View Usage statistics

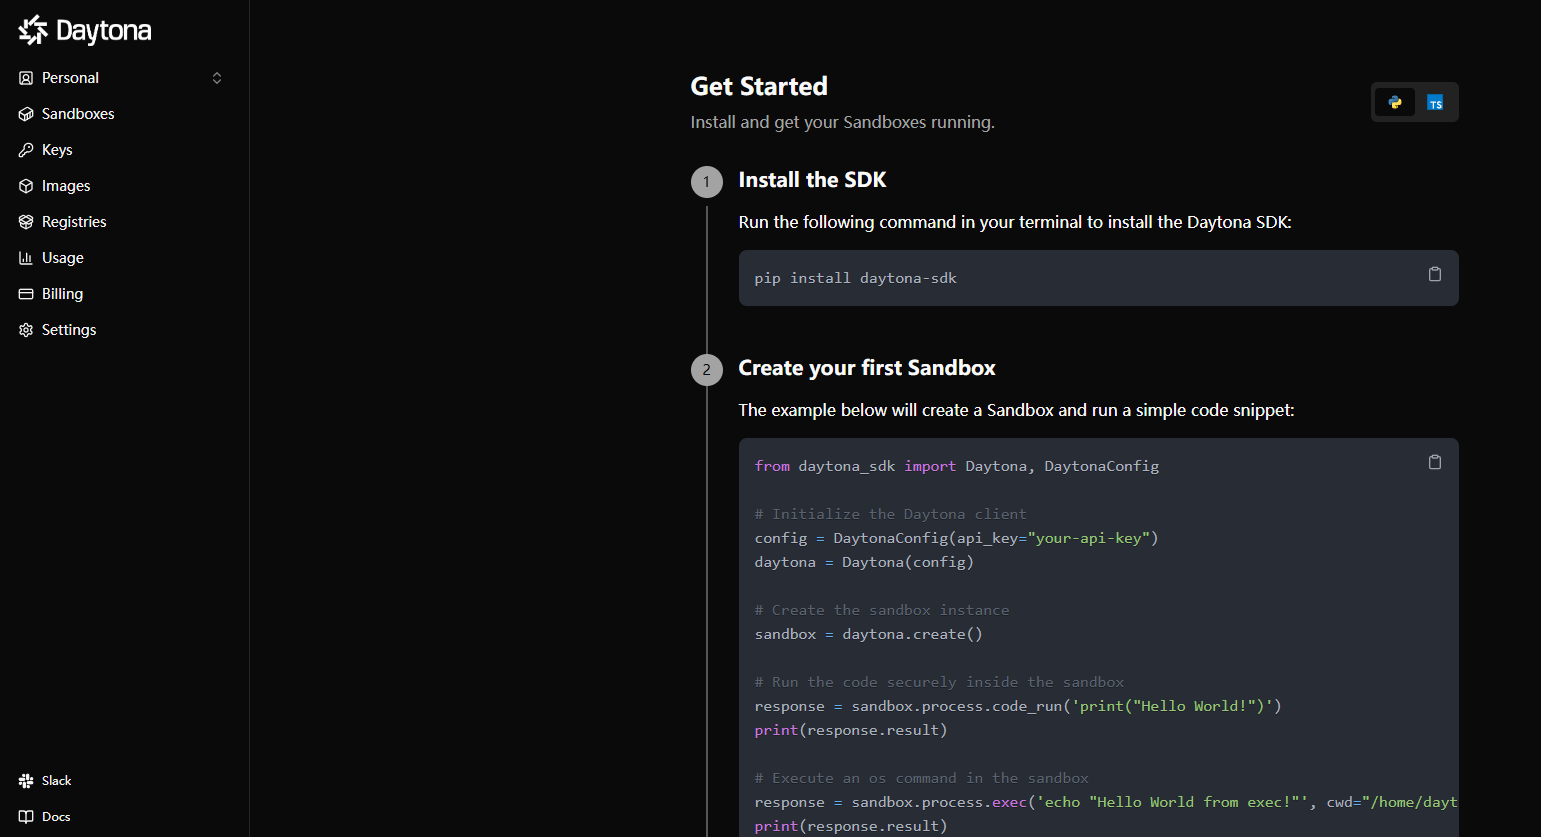click(63, 258)
